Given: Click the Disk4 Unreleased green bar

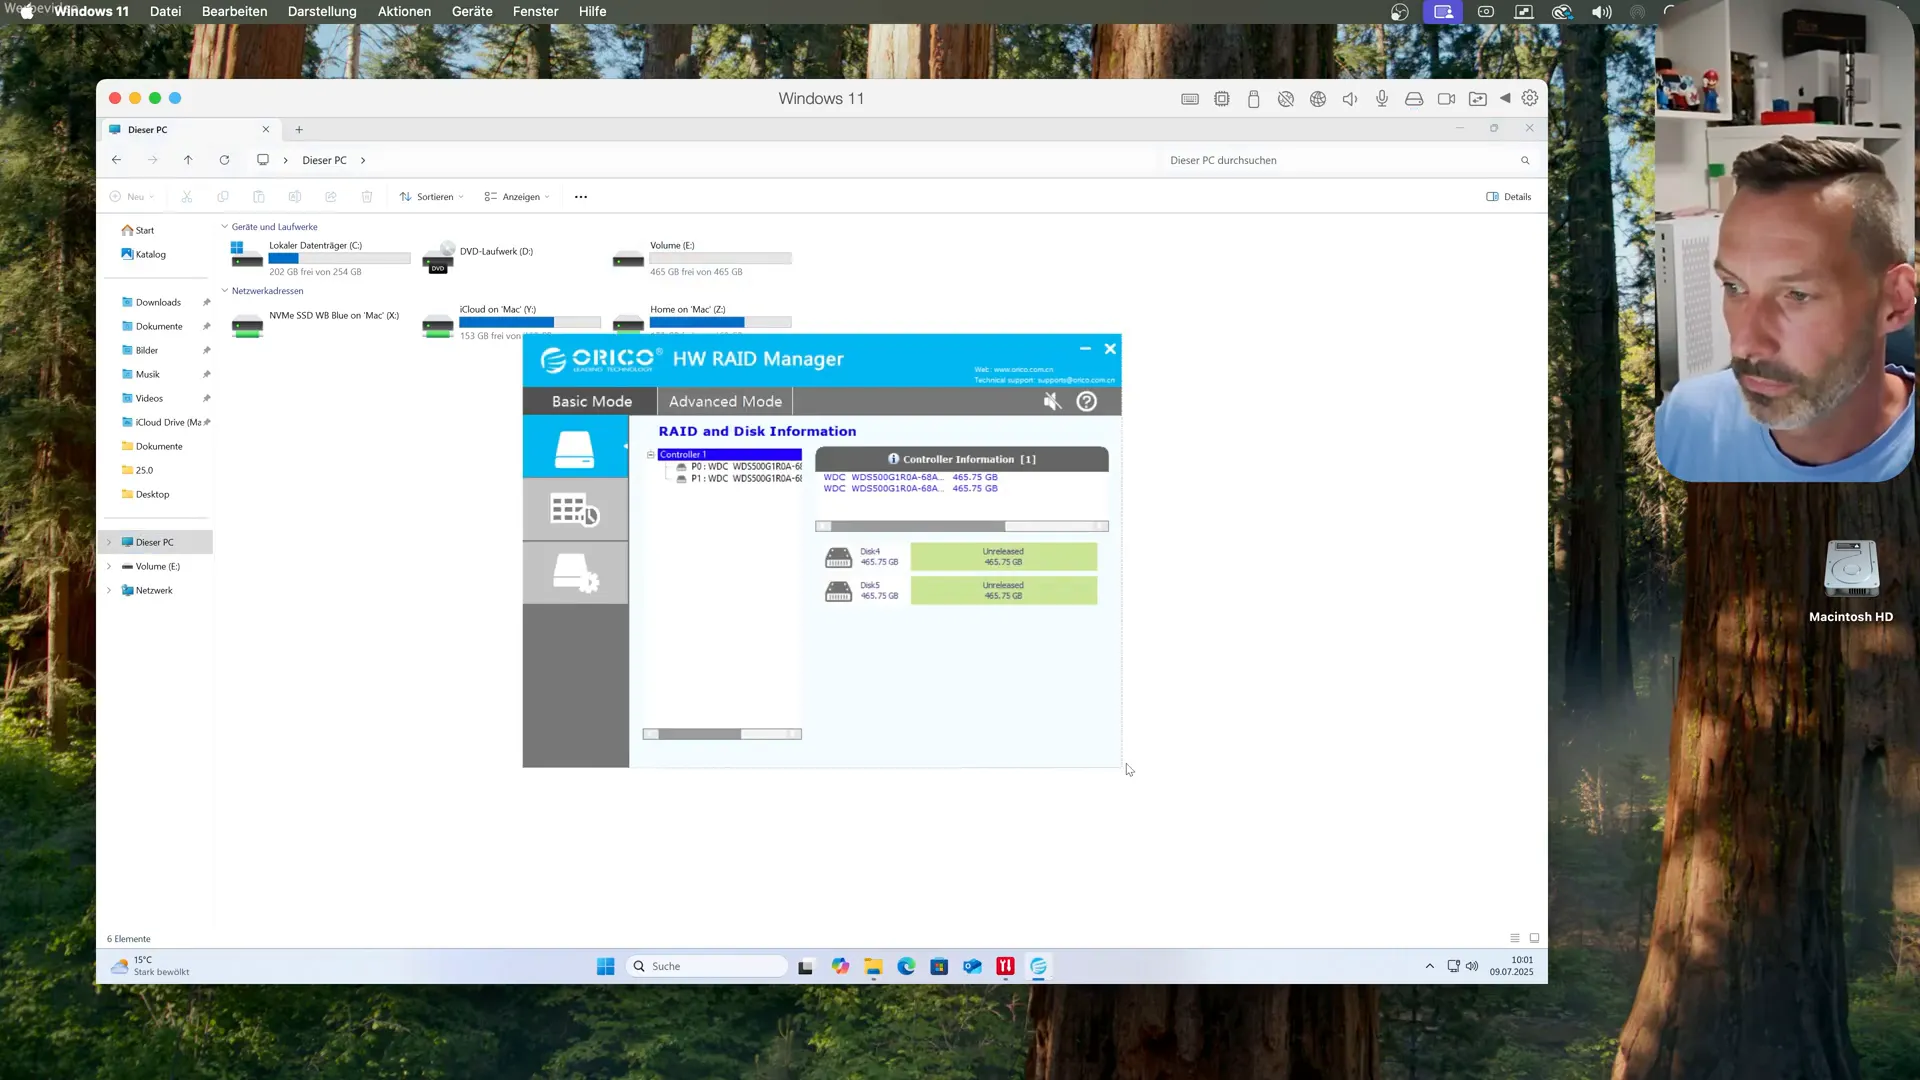Looking at the screenshot, I should [1003, 557].
